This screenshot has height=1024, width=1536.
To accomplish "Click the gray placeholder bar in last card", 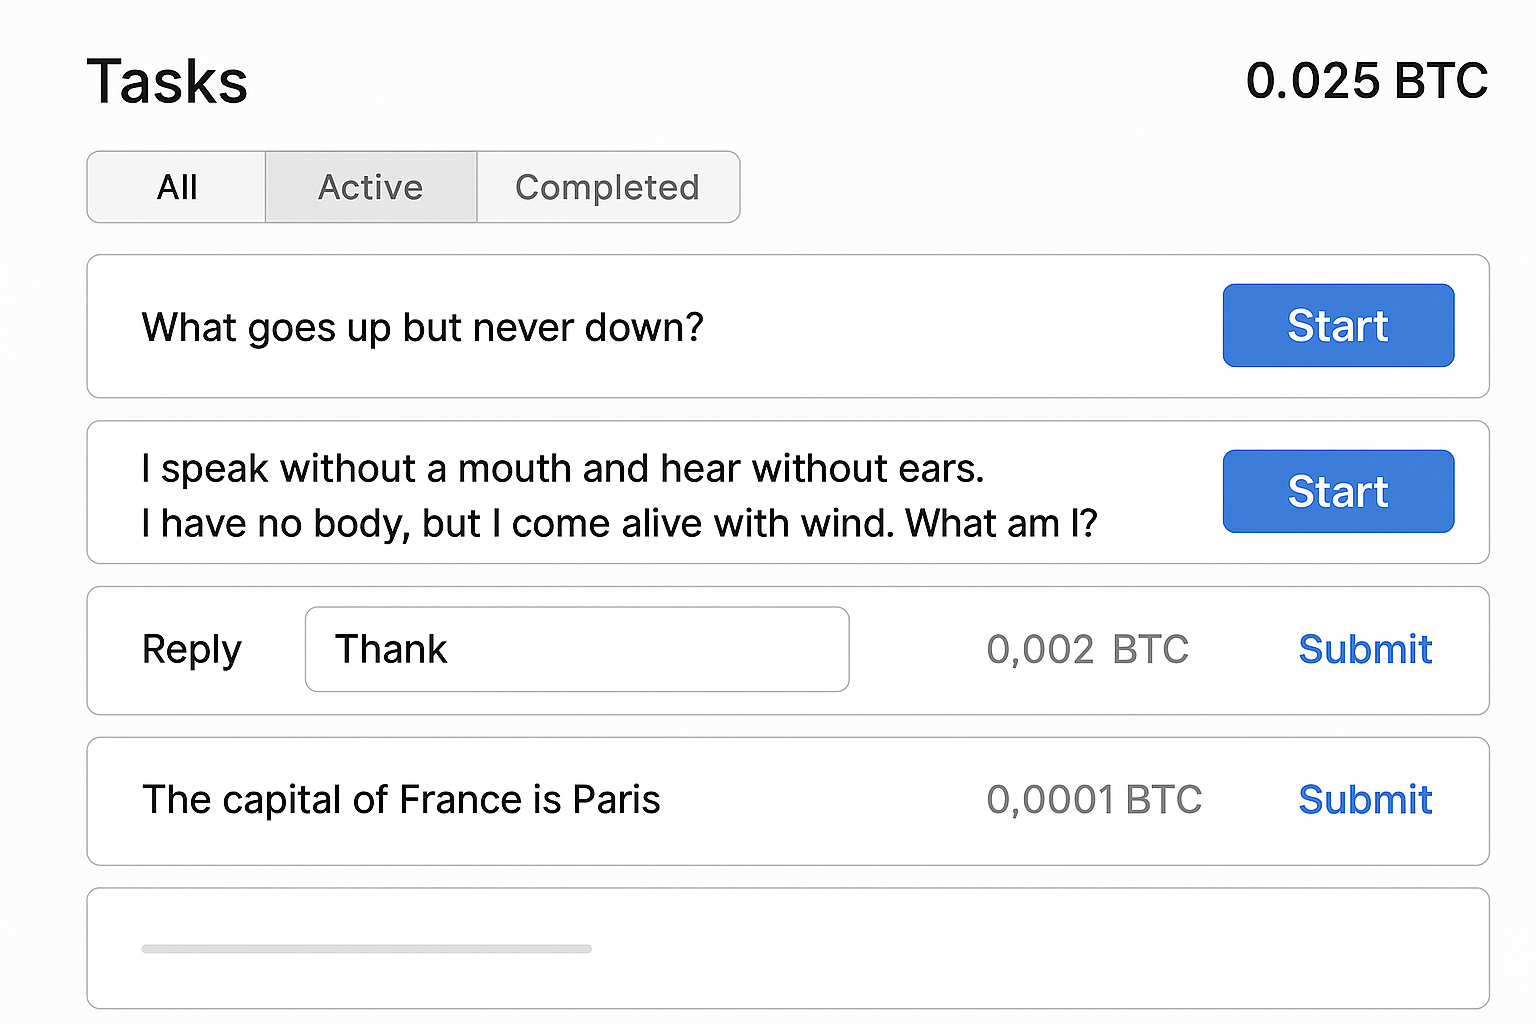I will tap(367, 948).
